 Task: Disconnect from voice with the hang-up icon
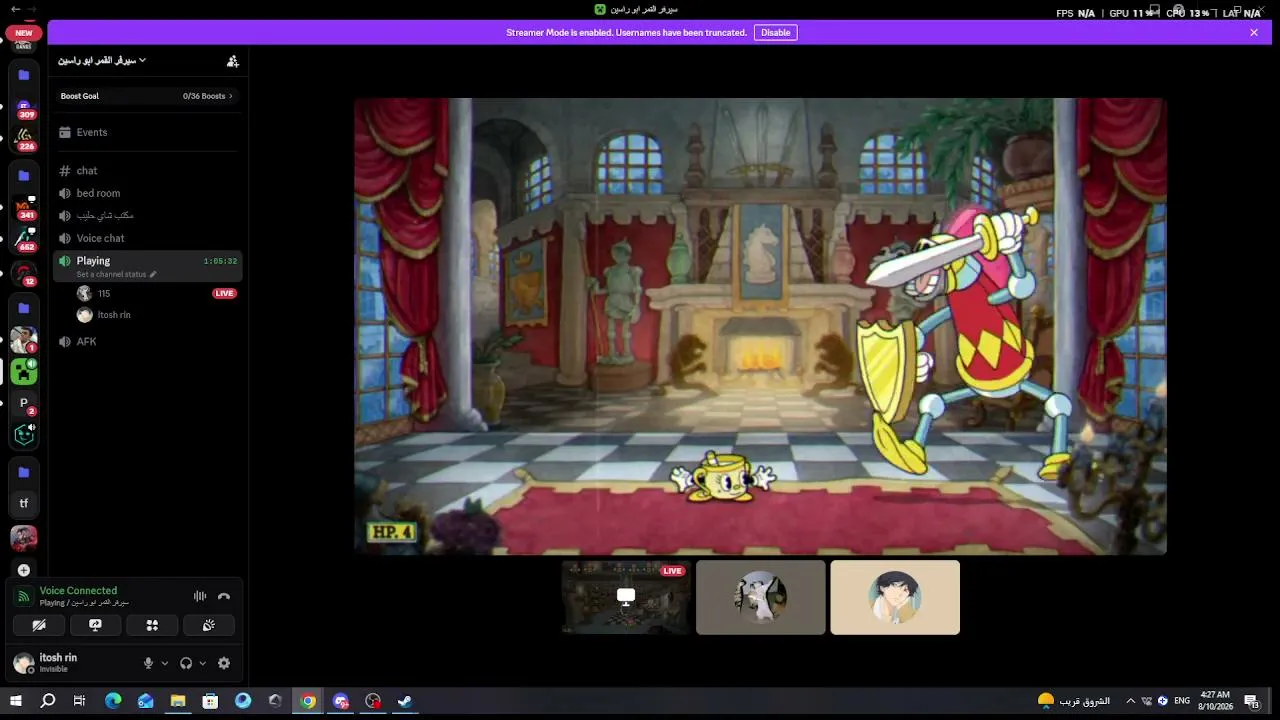coord(224,596)
